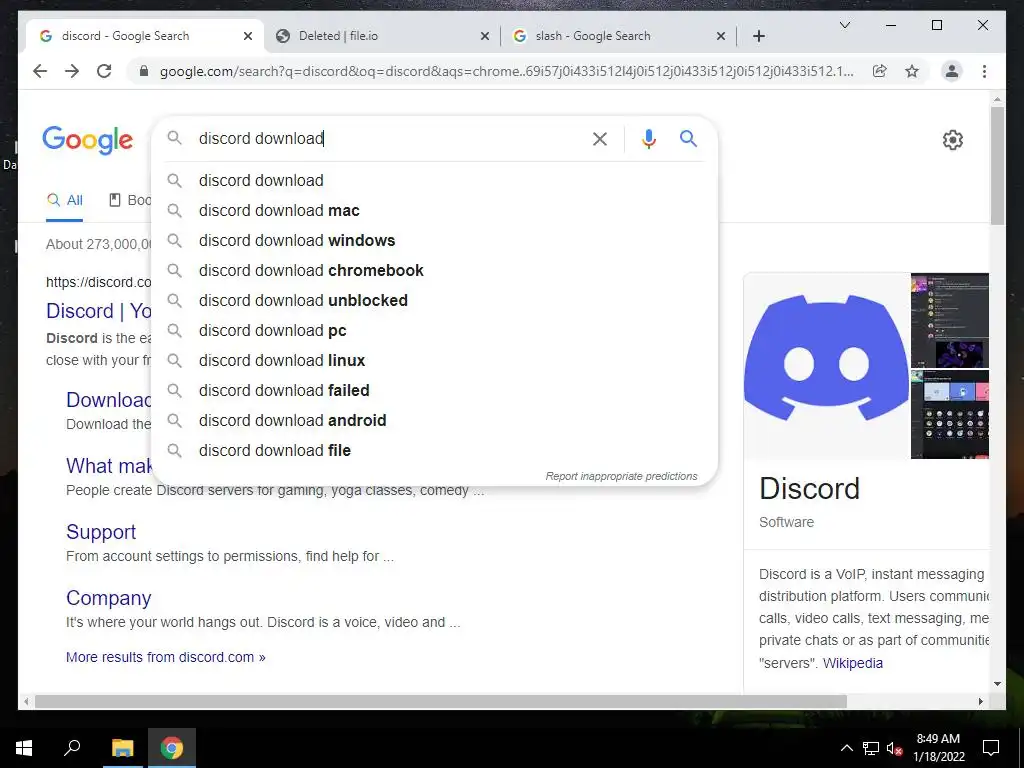Open the Chrome three-dot menu
Screen dimensions: 1024x768
pyautogui.click(x=984, y=71)
